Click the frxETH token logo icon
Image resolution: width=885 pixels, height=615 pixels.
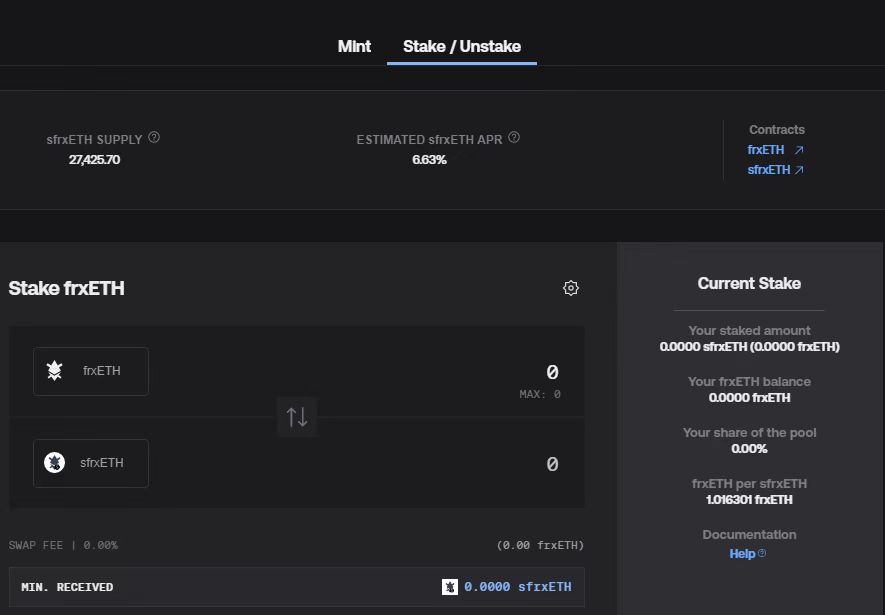coord(55,371)
